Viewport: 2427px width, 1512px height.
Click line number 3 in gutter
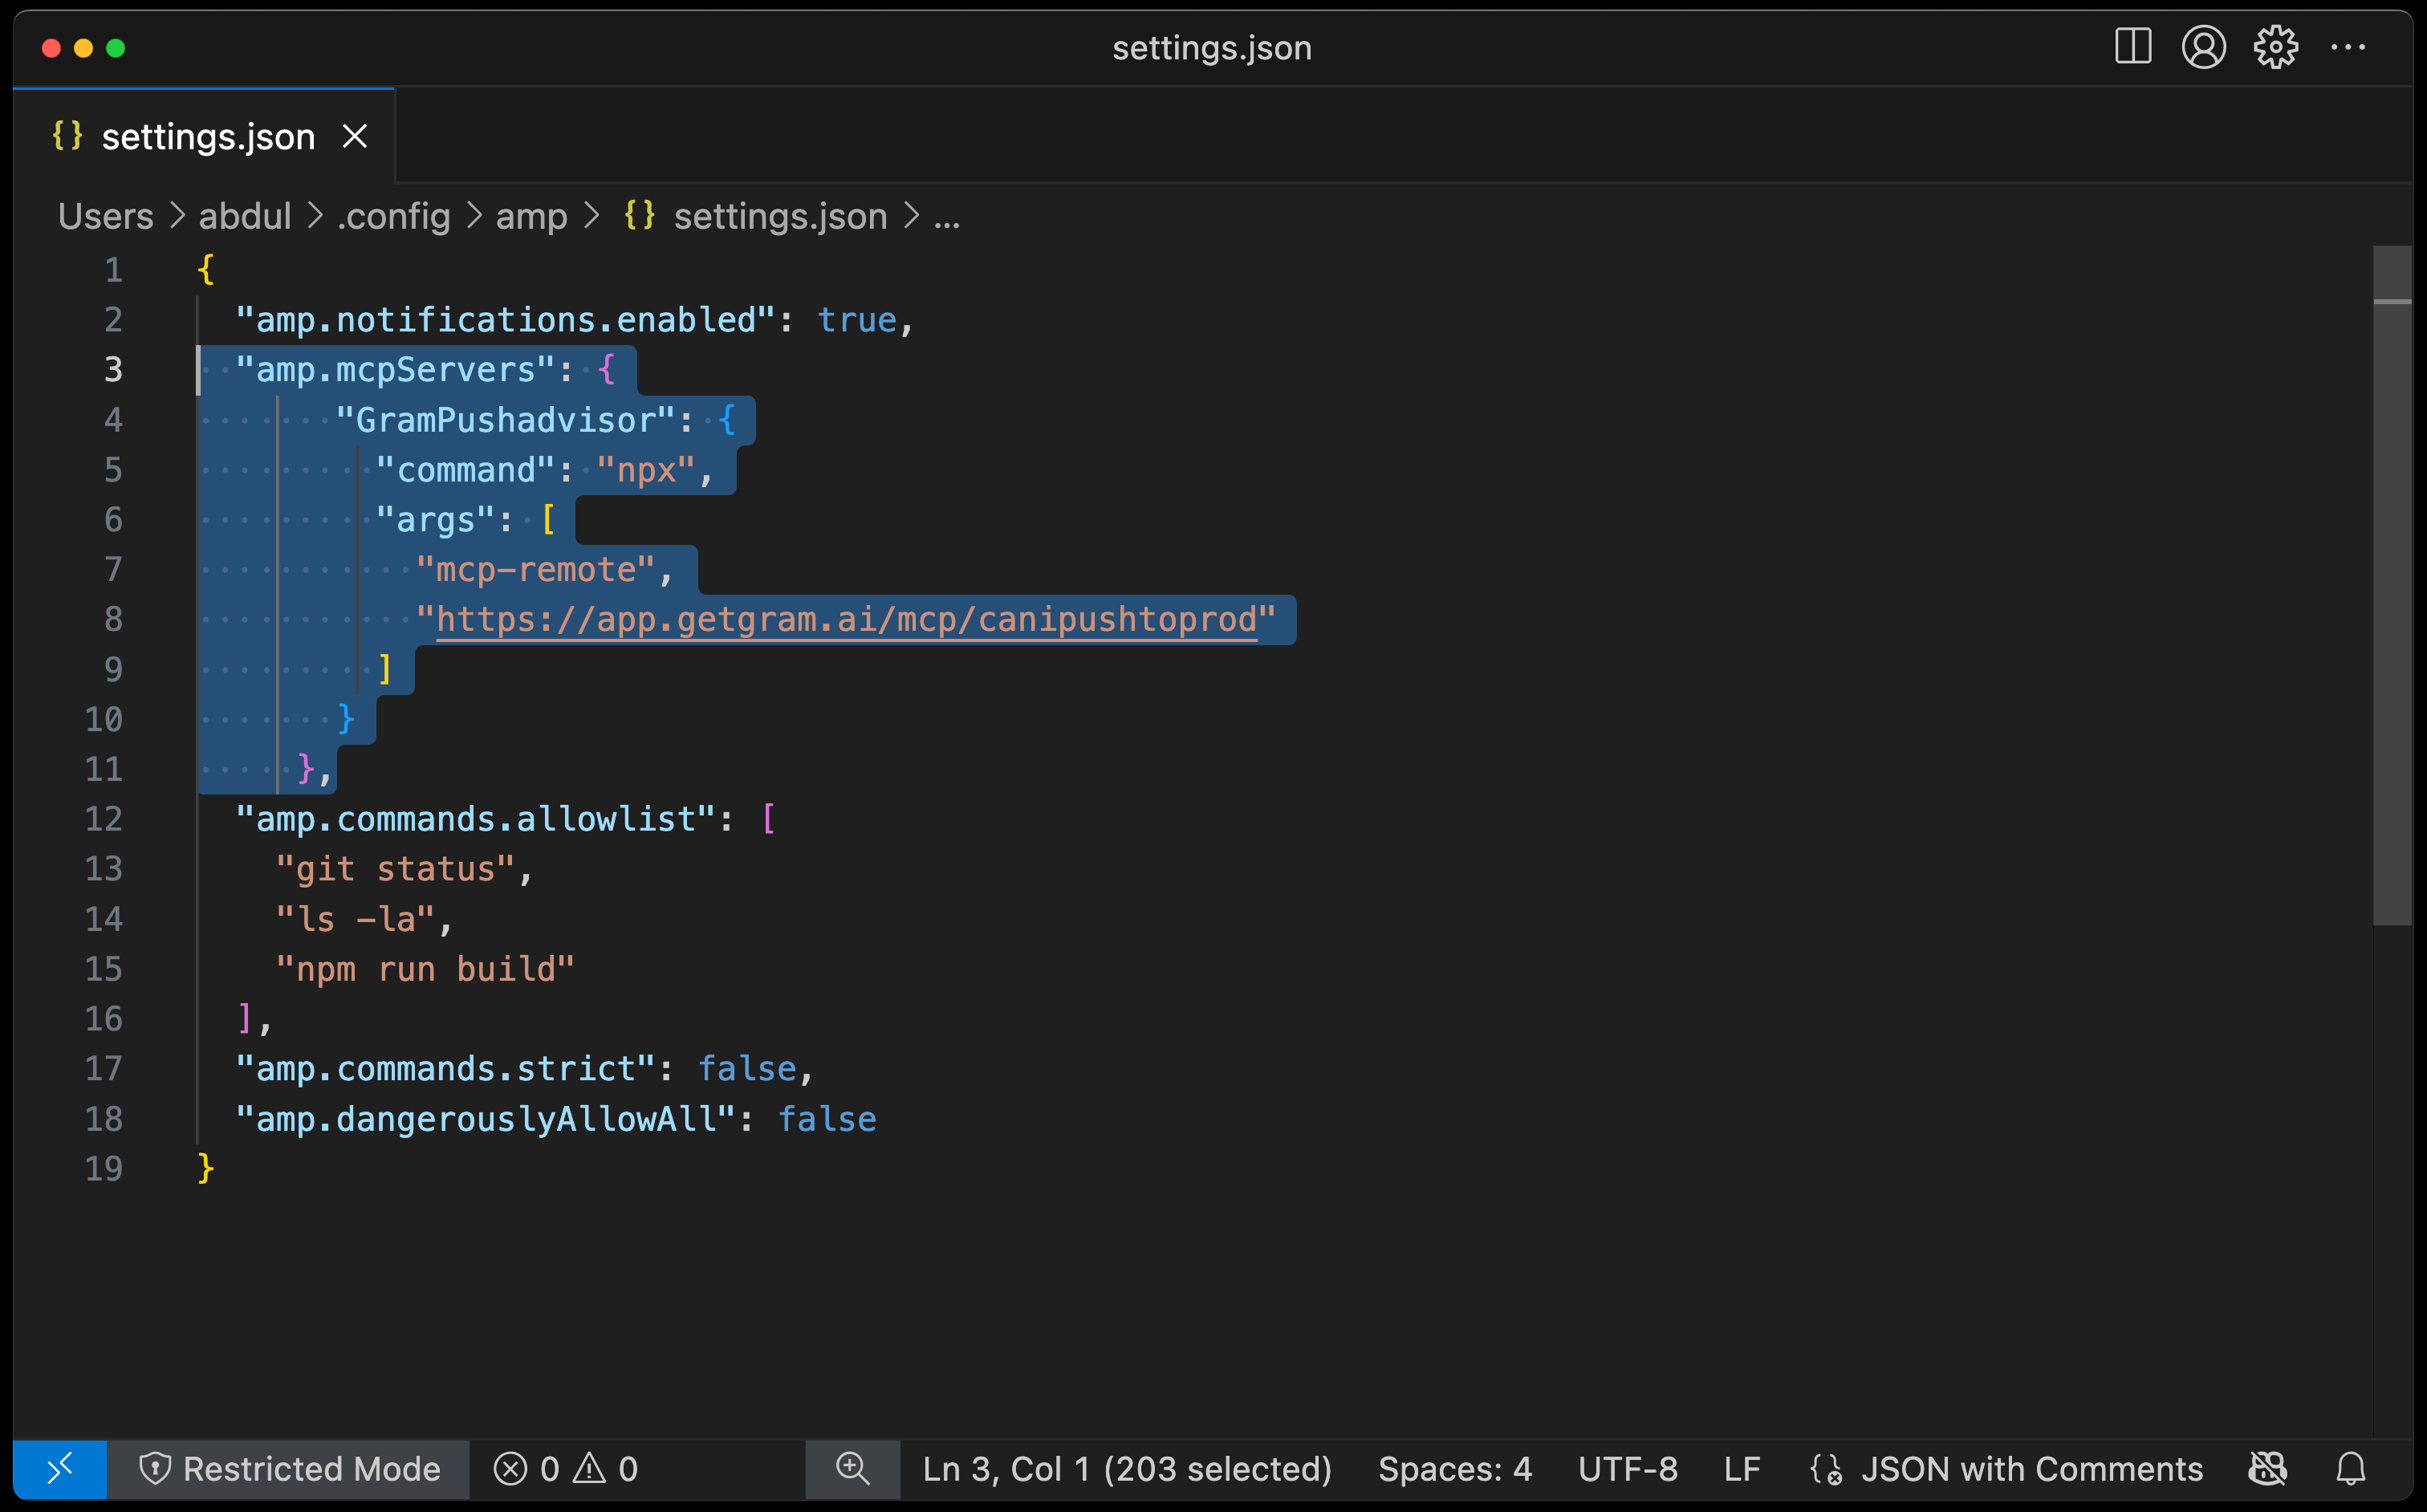(x=113, y=370)
